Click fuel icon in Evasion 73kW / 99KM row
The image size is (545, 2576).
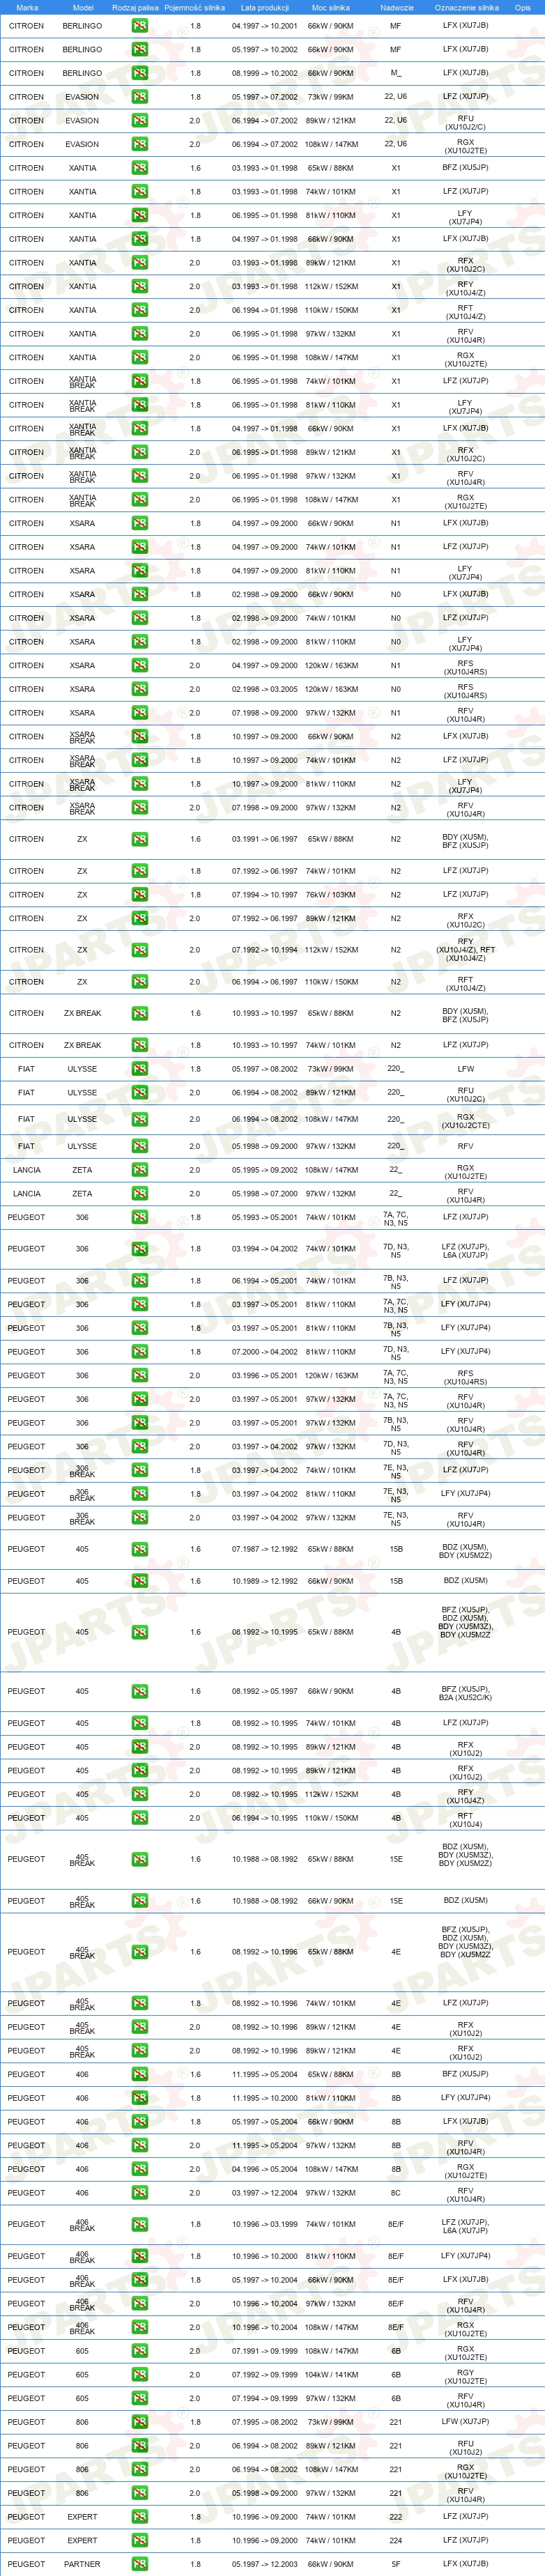[x=139, y=97]
